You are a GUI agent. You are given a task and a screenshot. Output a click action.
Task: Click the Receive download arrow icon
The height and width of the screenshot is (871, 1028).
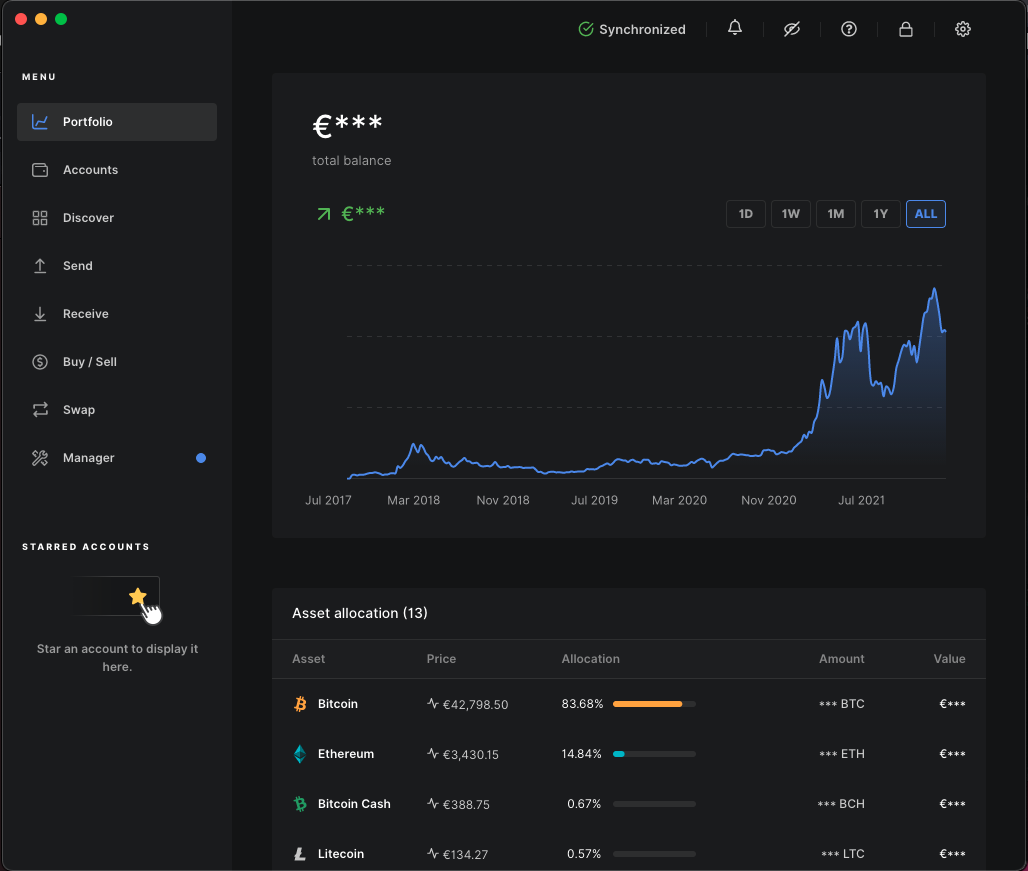[x=40, y=314]
